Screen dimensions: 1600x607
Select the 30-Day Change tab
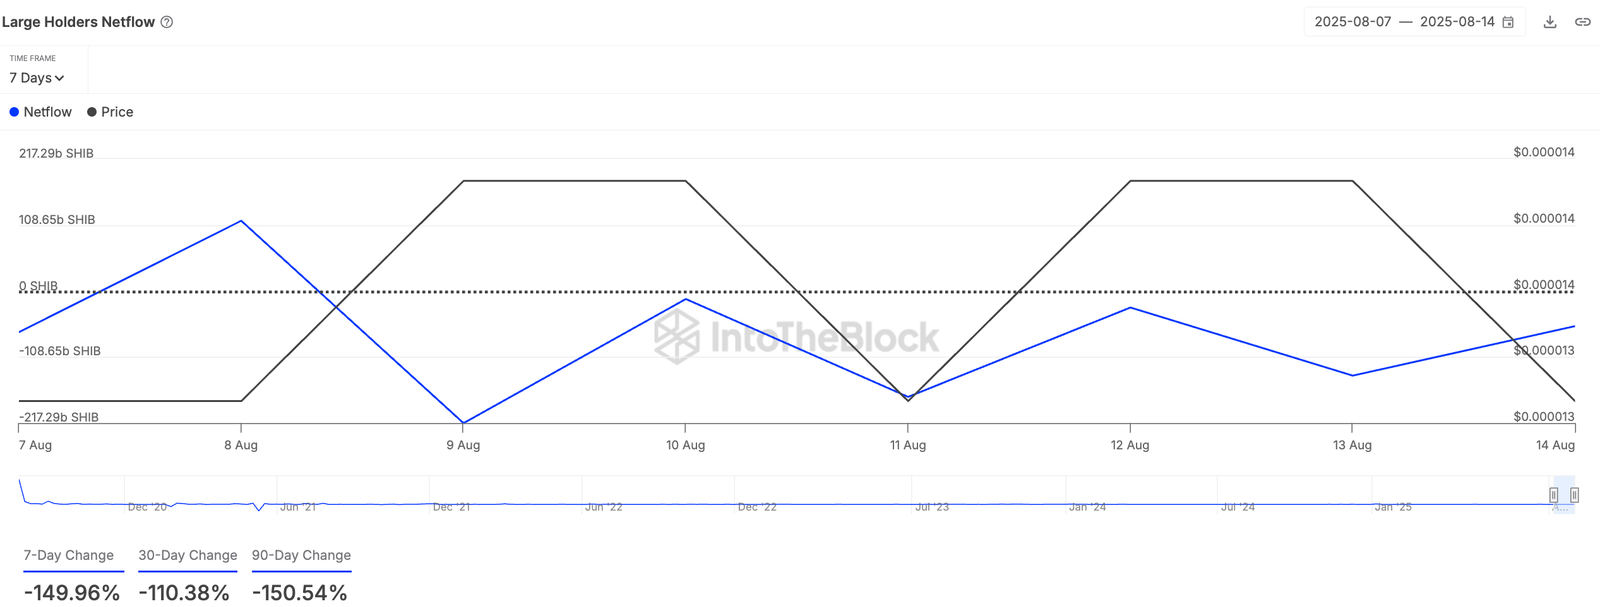(x=187, y=556)
